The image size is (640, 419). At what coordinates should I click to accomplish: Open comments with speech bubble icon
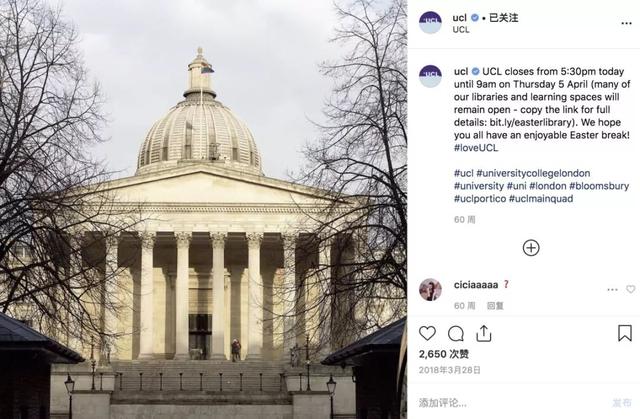(x=456, y=334)
